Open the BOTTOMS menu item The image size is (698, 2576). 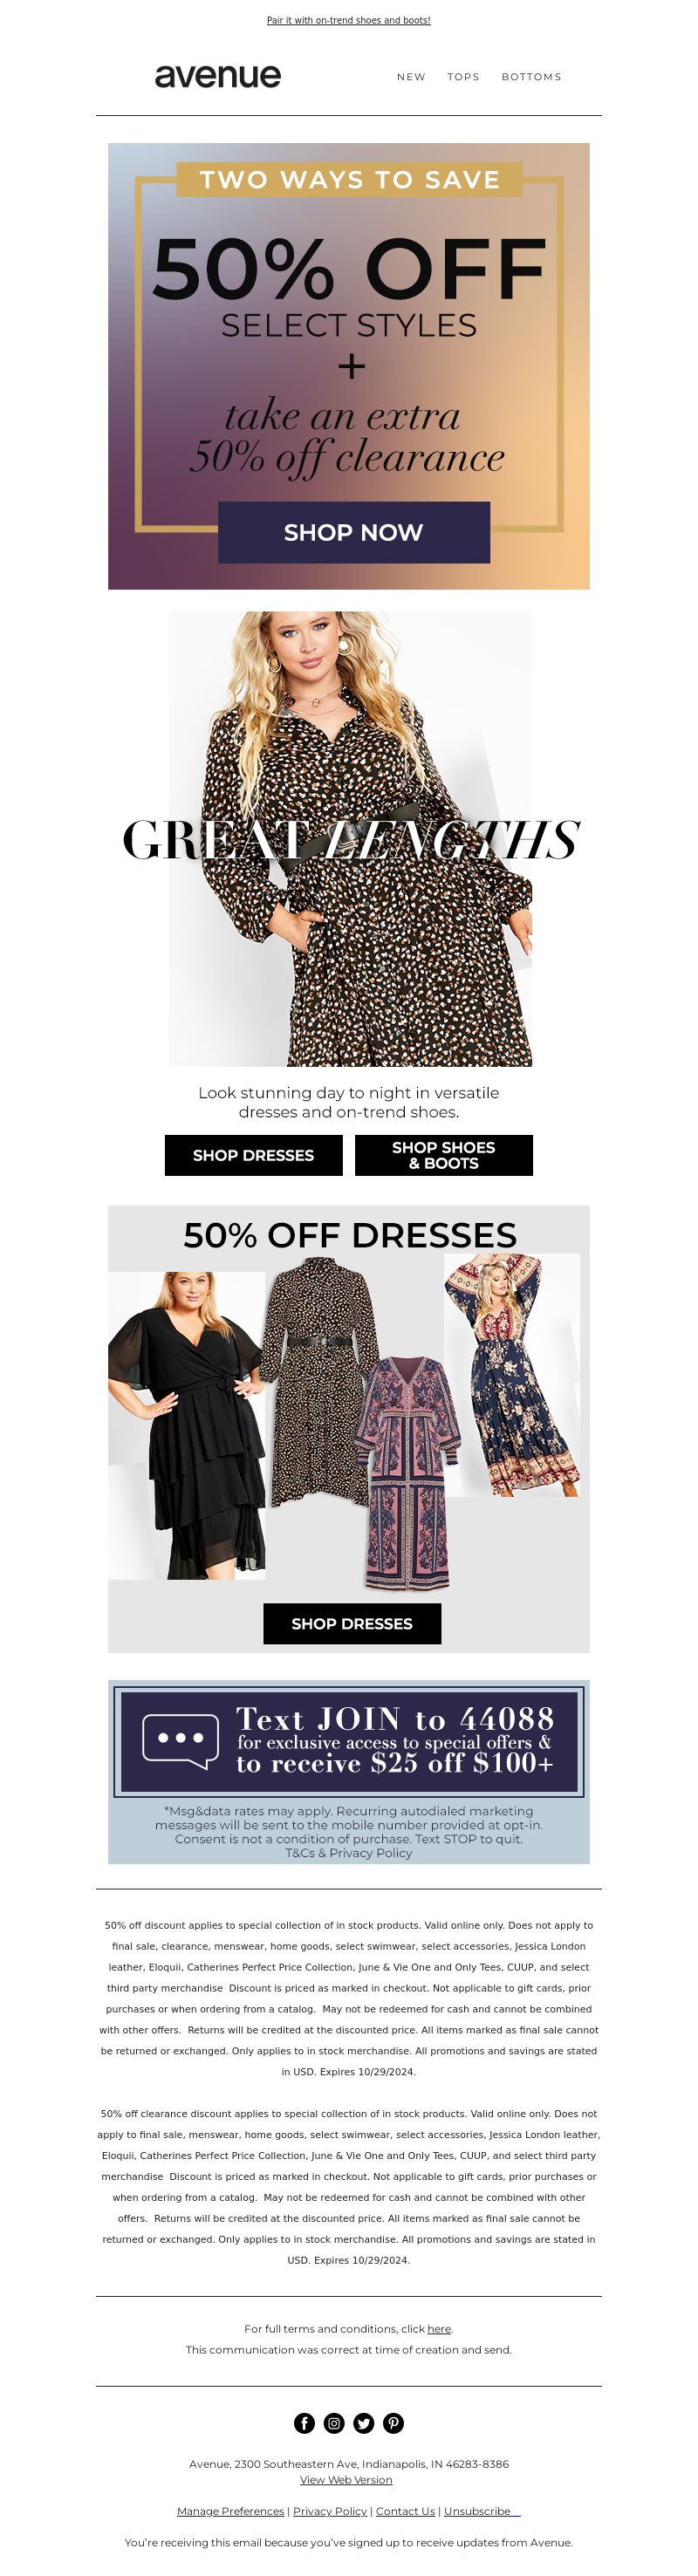(531, 77)
